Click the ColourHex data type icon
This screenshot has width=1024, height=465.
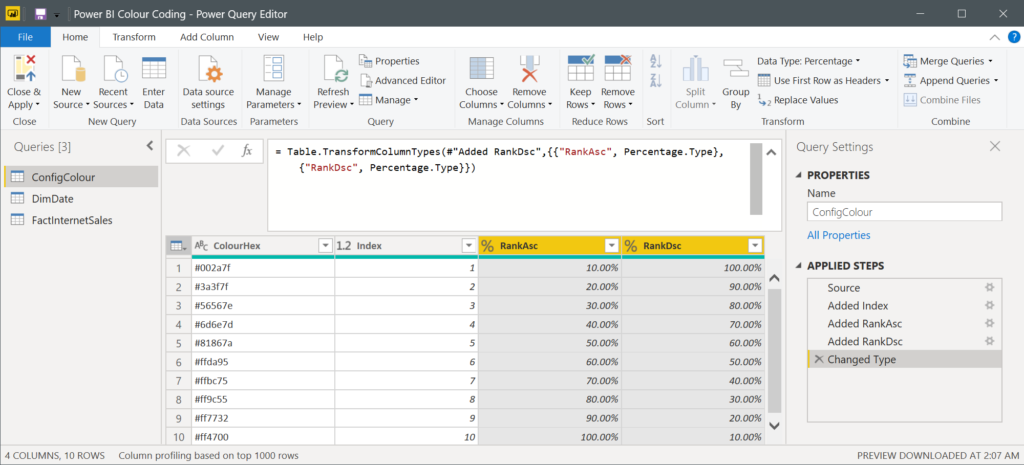[202, 246]
